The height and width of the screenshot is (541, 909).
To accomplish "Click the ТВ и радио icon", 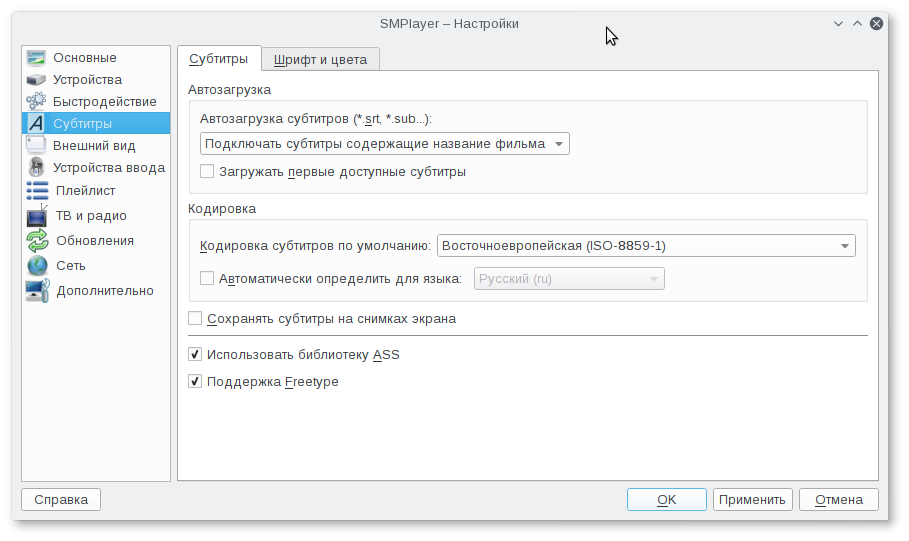I will pos(36,215).
